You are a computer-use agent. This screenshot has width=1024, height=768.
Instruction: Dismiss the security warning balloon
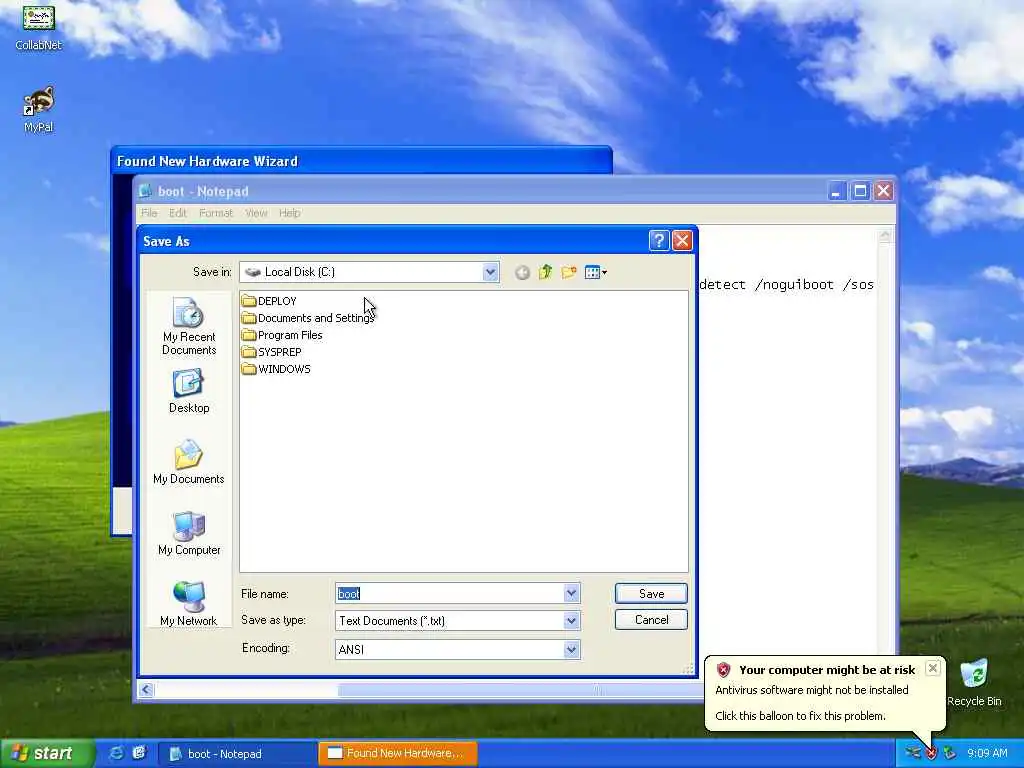933,668
